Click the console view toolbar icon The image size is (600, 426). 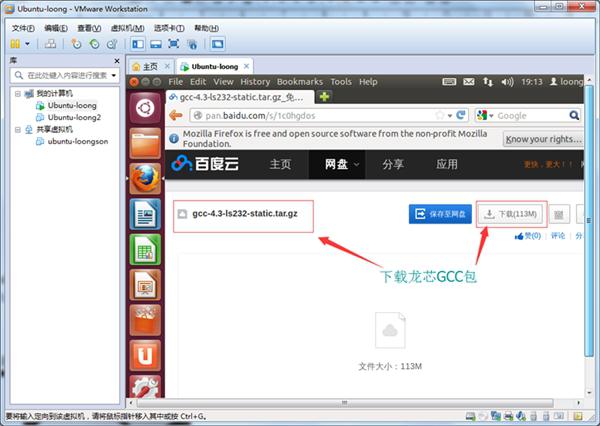(x=217, y=44)
